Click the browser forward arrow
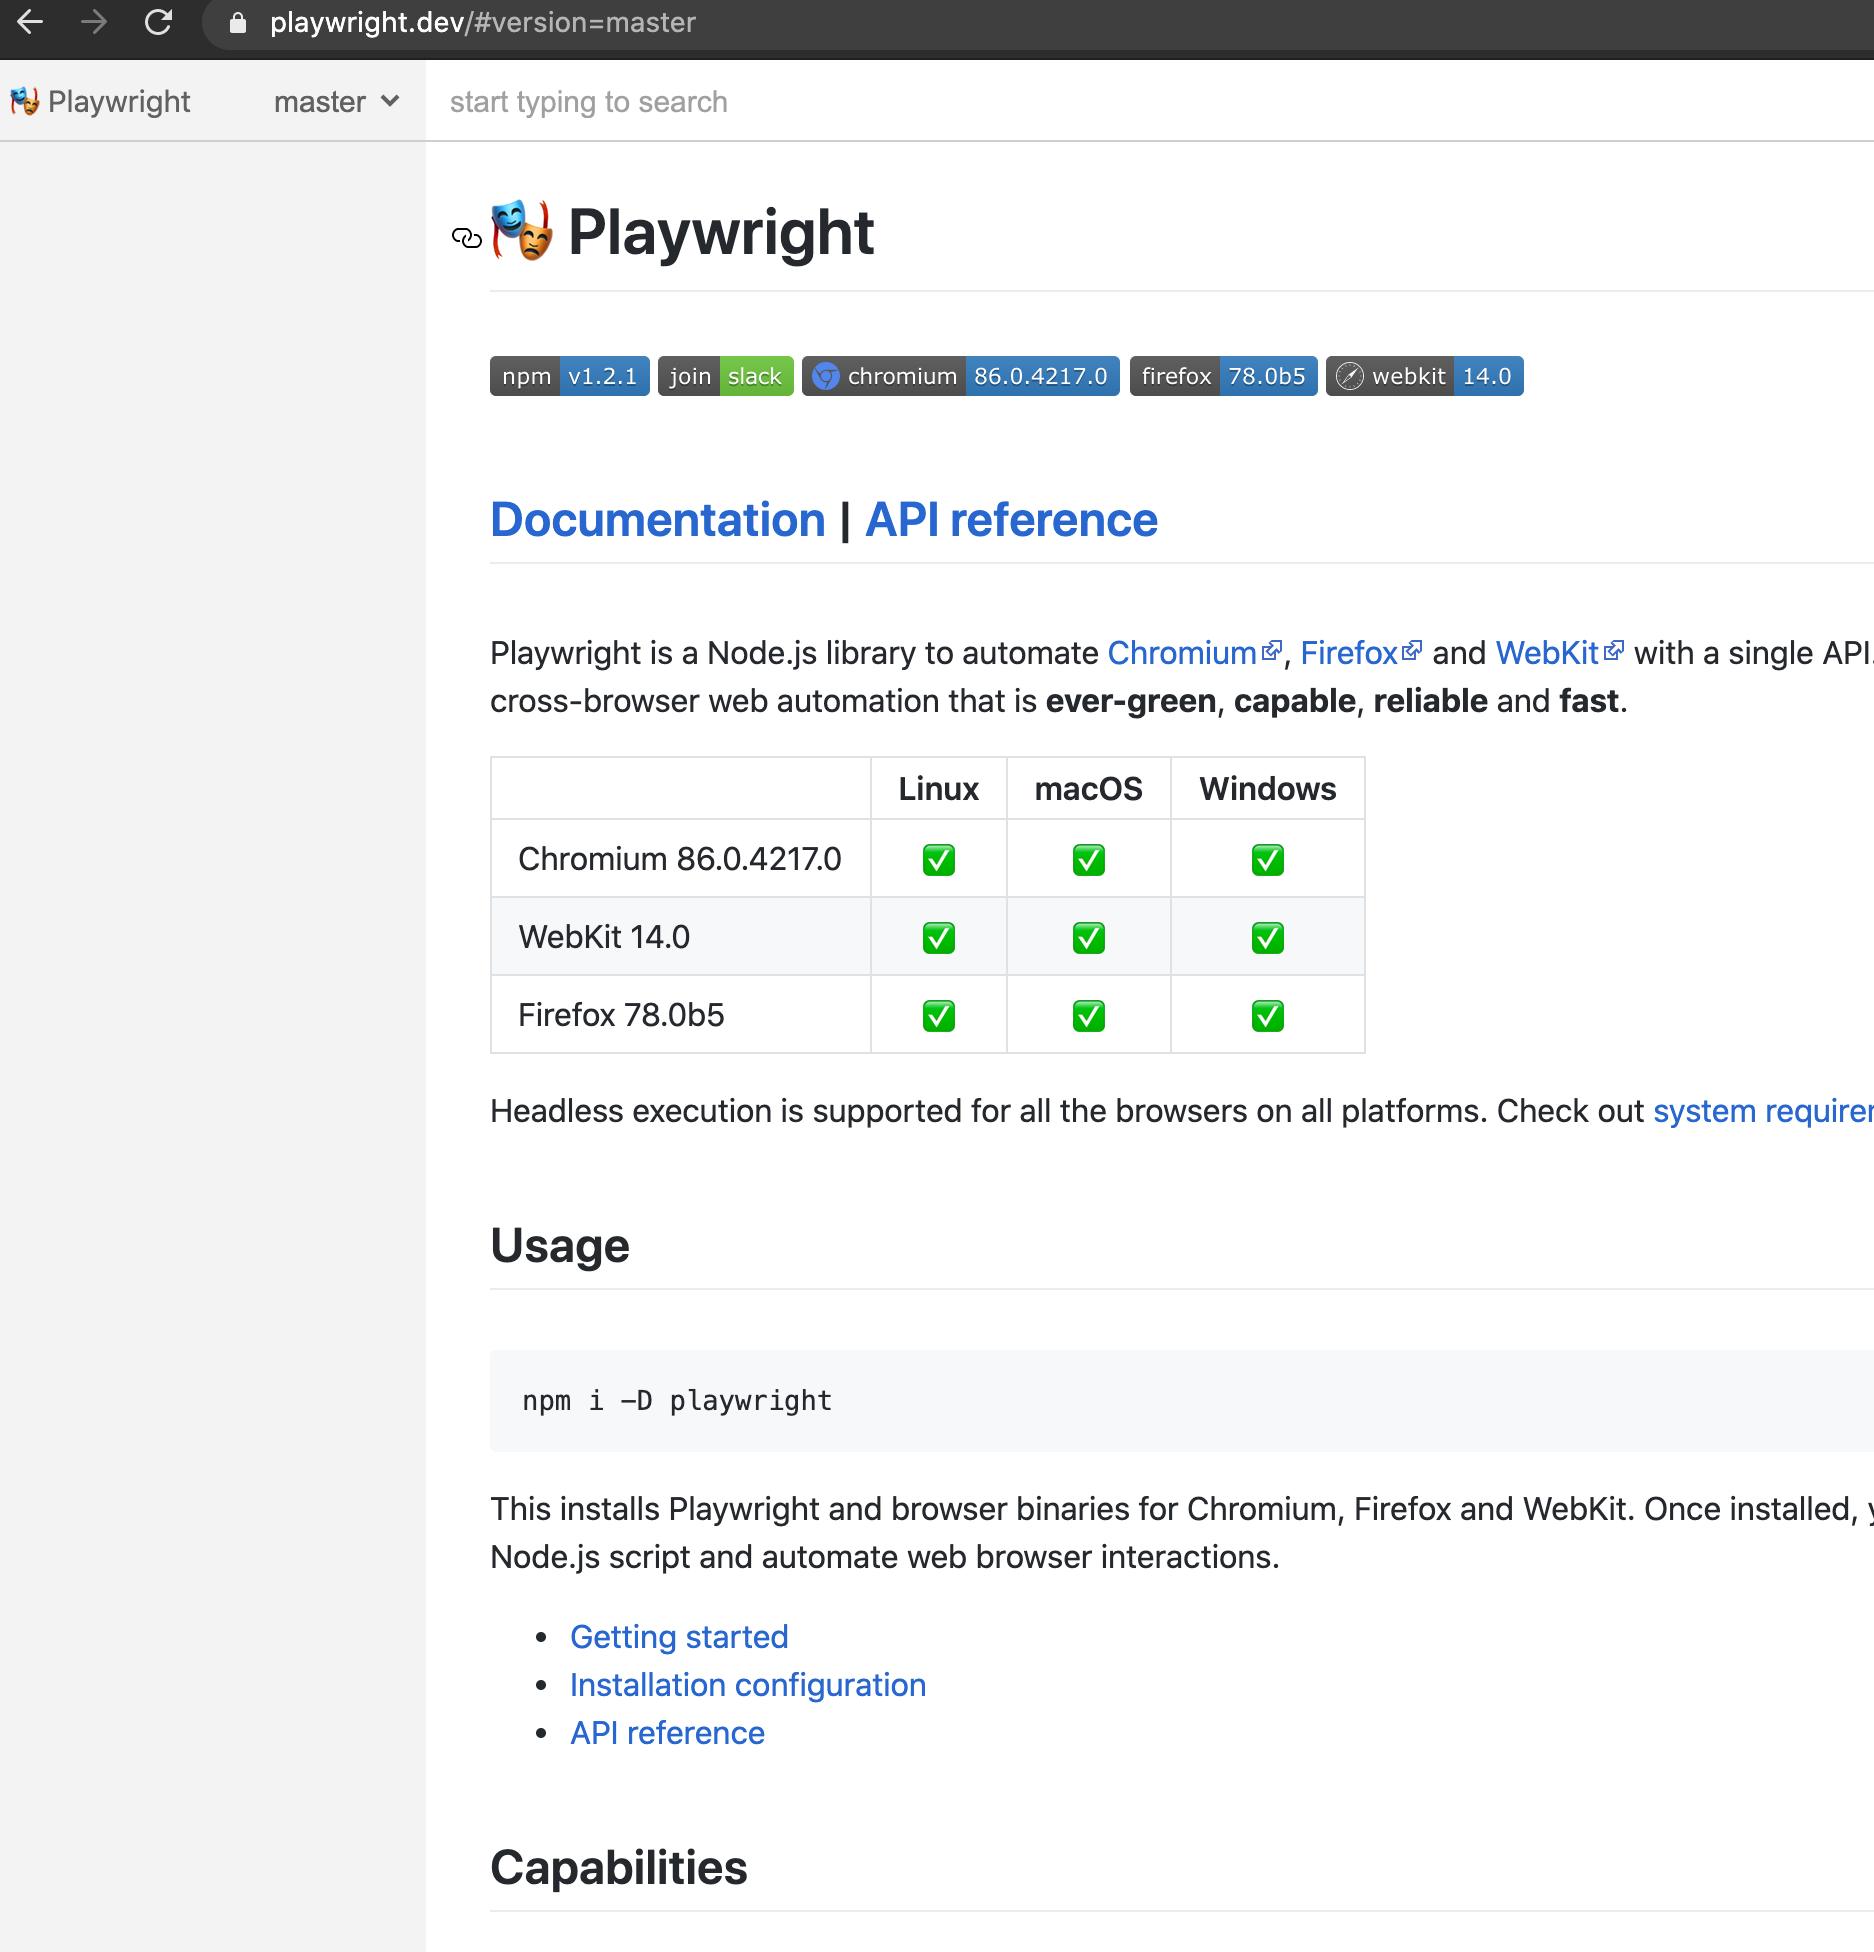The height and width of the screenshot is (1952, 1874). click(x=94, y=22)
